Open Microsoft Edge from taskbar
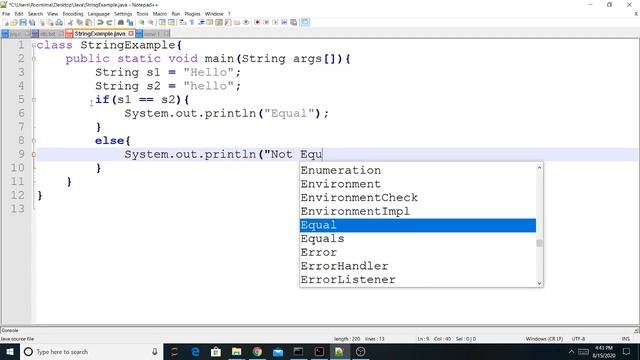Image resolution: width=640 pixels, height=360 pixels. tap(195, 352)
